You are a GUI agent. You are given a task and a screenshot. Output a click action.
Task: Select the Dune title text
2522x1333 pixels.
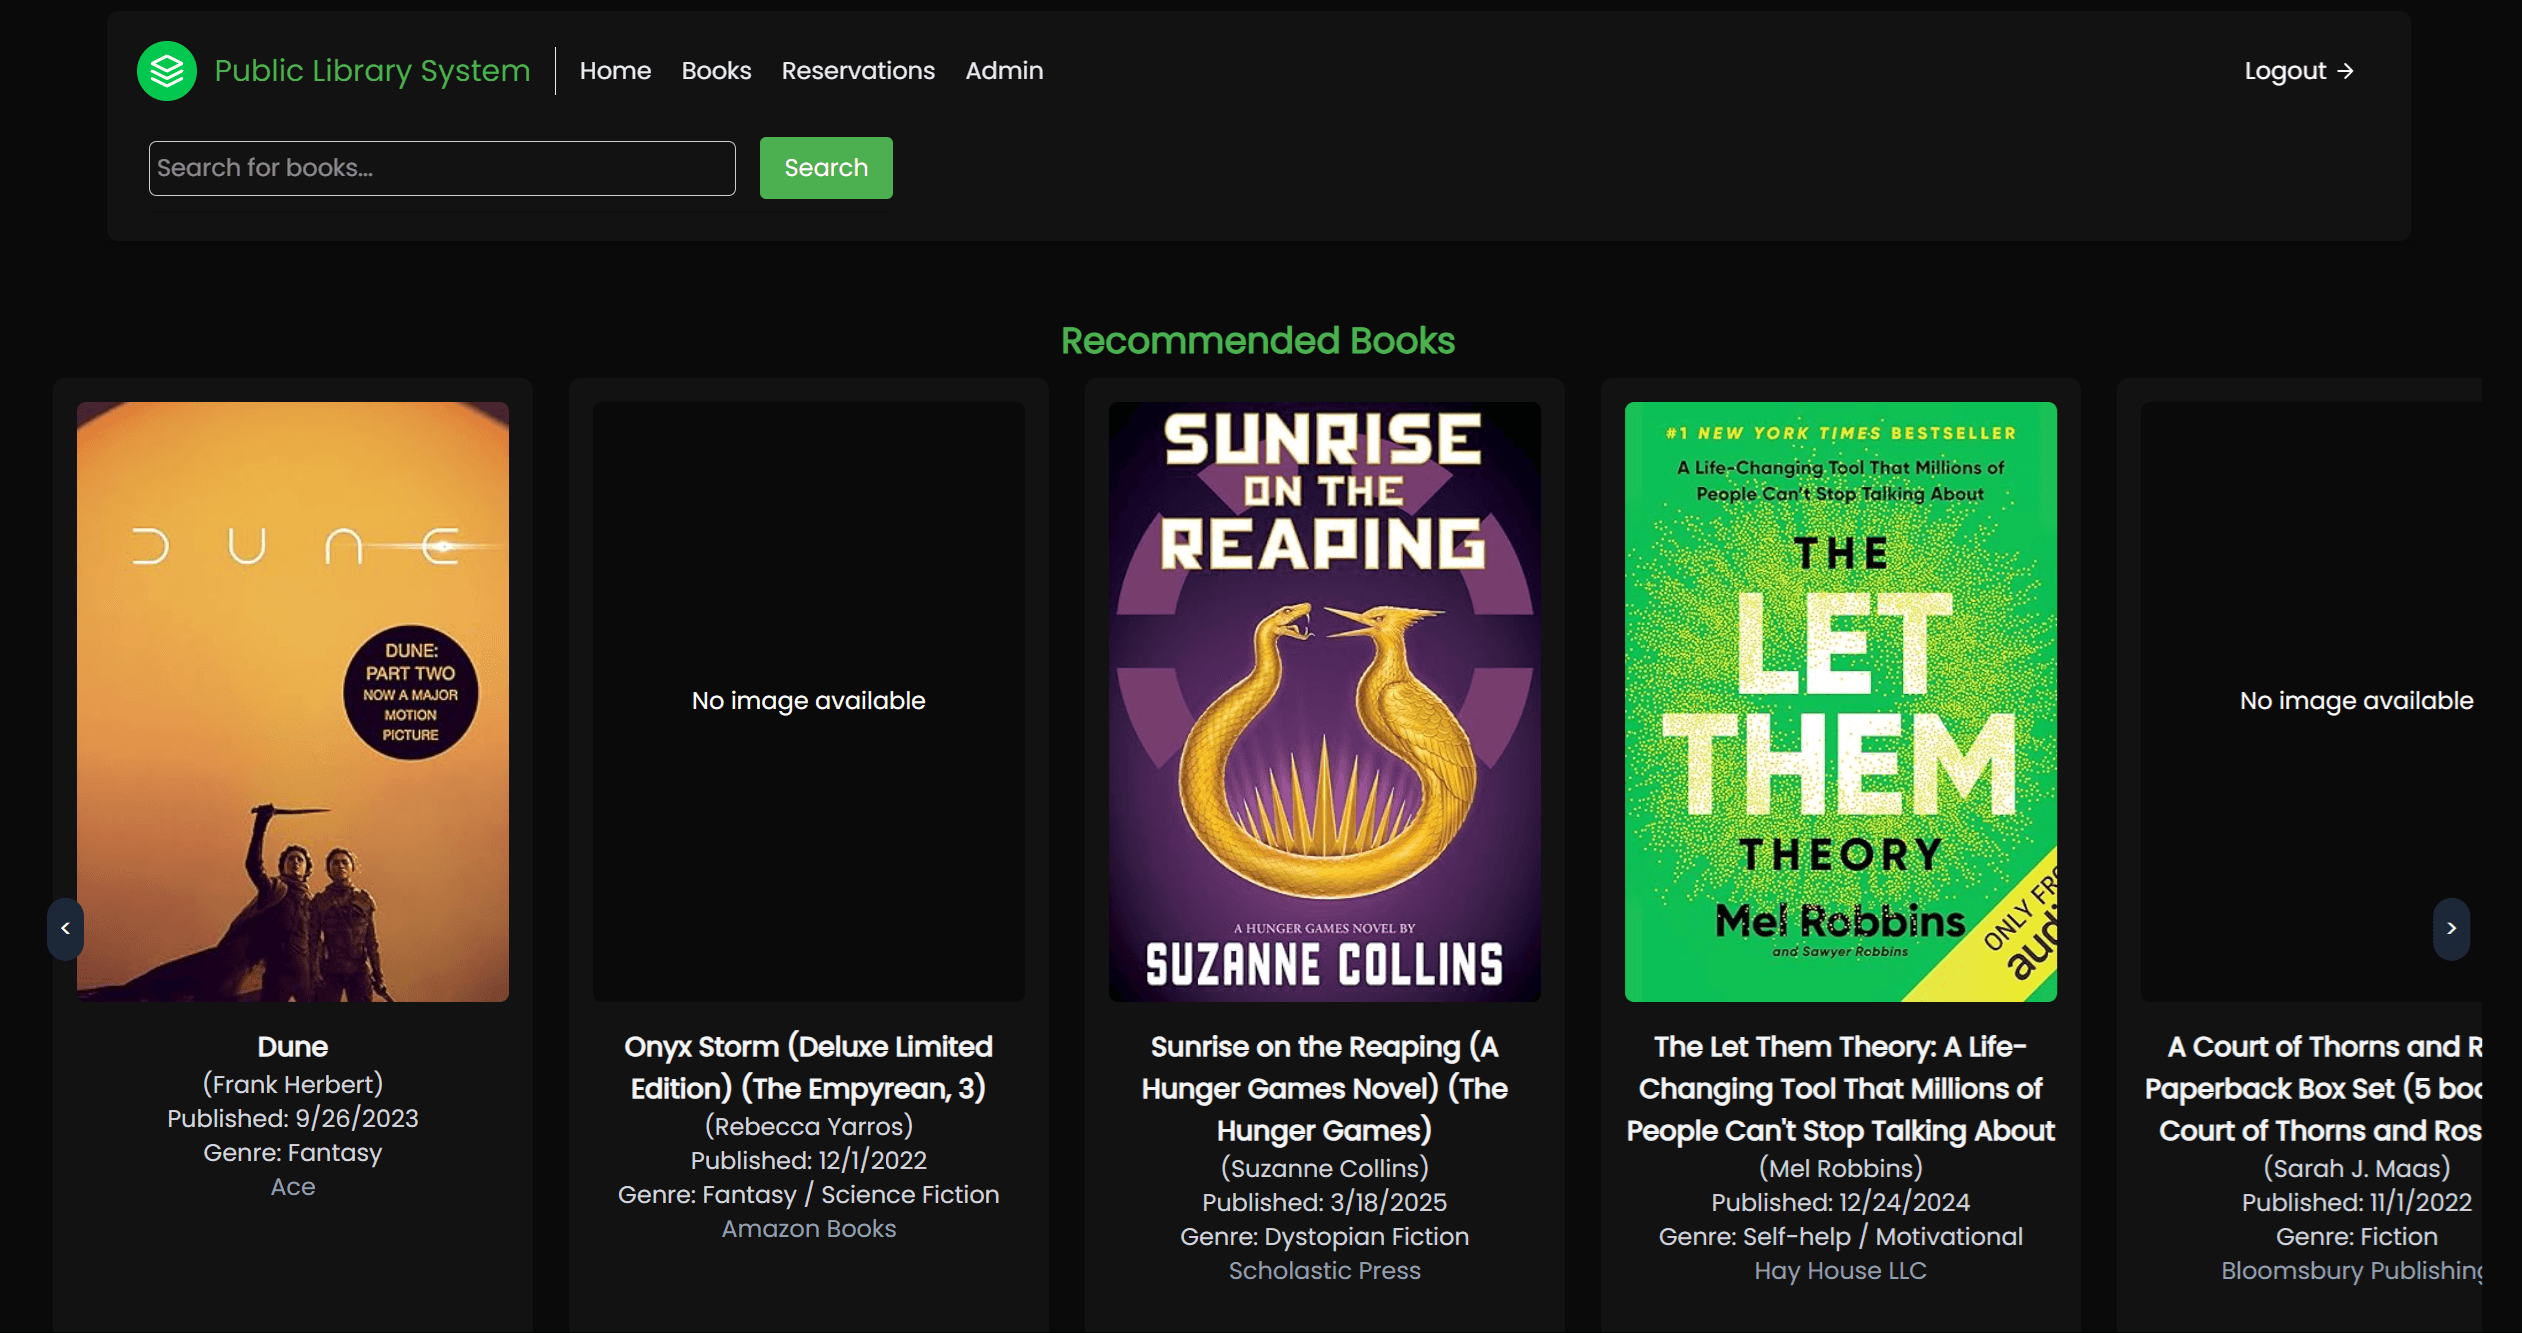(x=293, y=1047)
